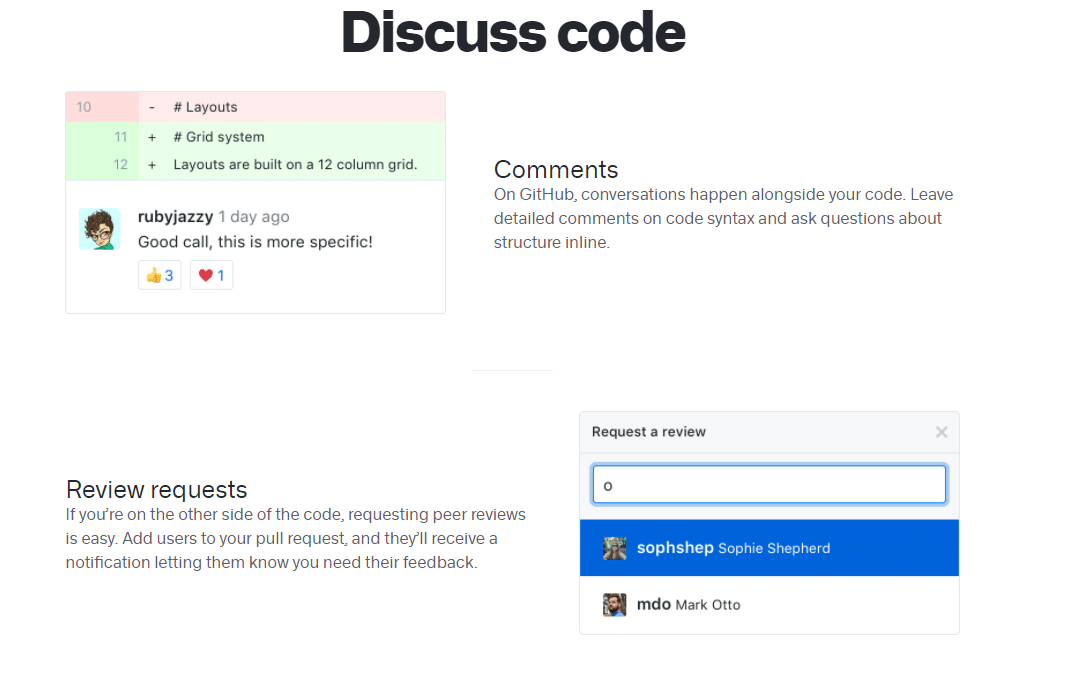Open rubyjazzy's avatar picture
Screen dimensions: 1075x673
[x=100, y=227]
